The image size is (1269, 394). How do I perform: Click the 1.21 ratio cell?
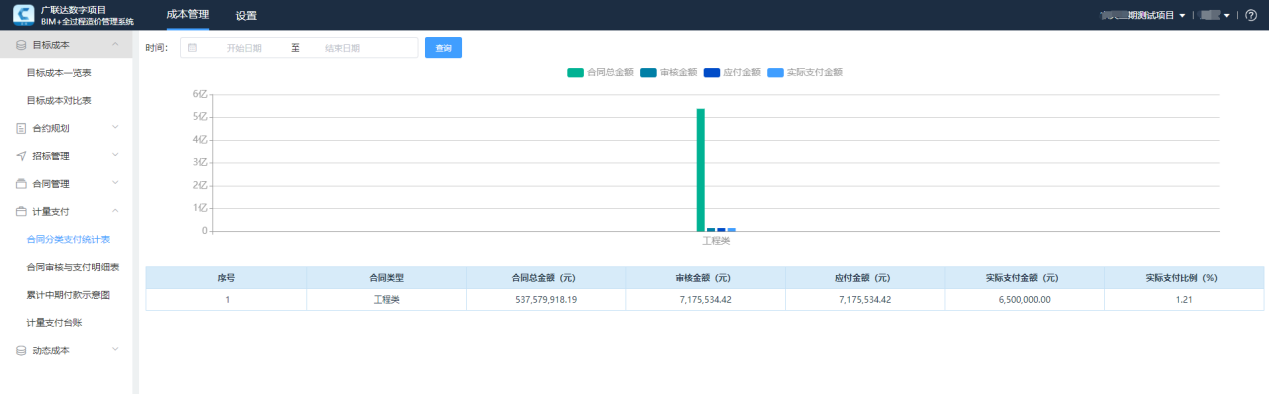pyautogui.click(x=1184, y=299)
